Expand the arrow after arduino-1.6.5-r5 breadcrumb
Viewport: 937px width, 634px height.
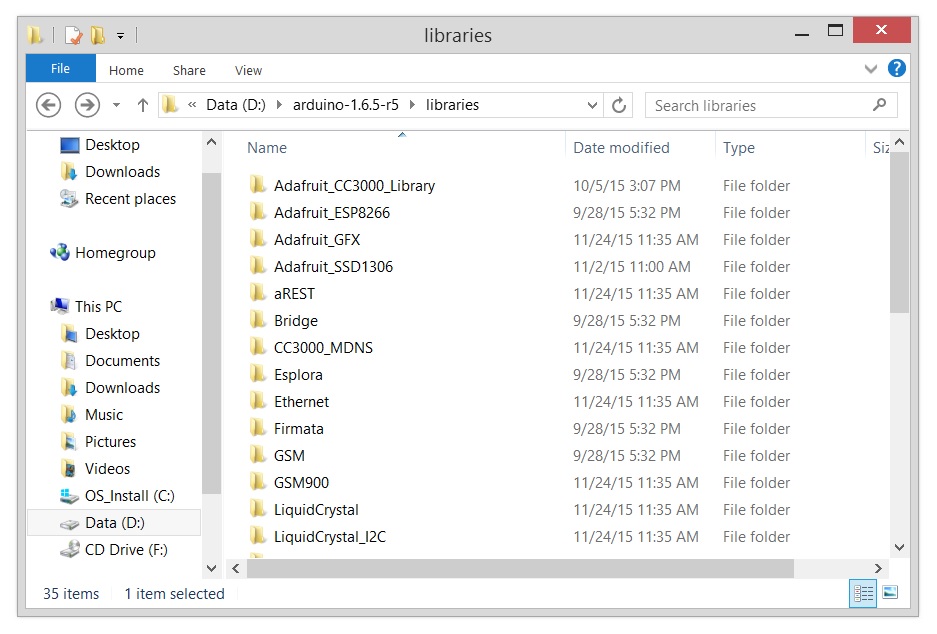coord(412,105)
